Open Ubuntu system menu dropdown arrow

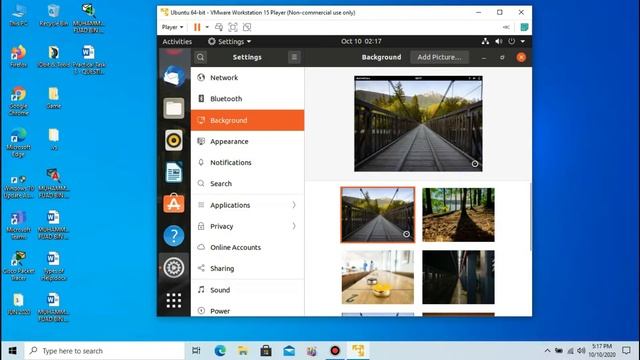(x=522, y=41)
